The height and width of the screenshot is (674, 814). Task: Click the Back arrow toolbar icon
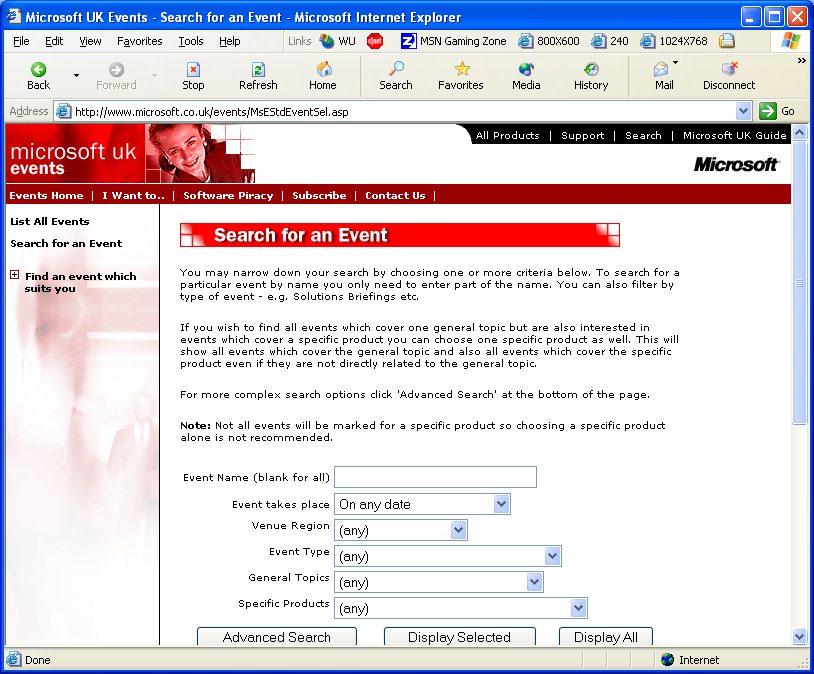[38, 70]
